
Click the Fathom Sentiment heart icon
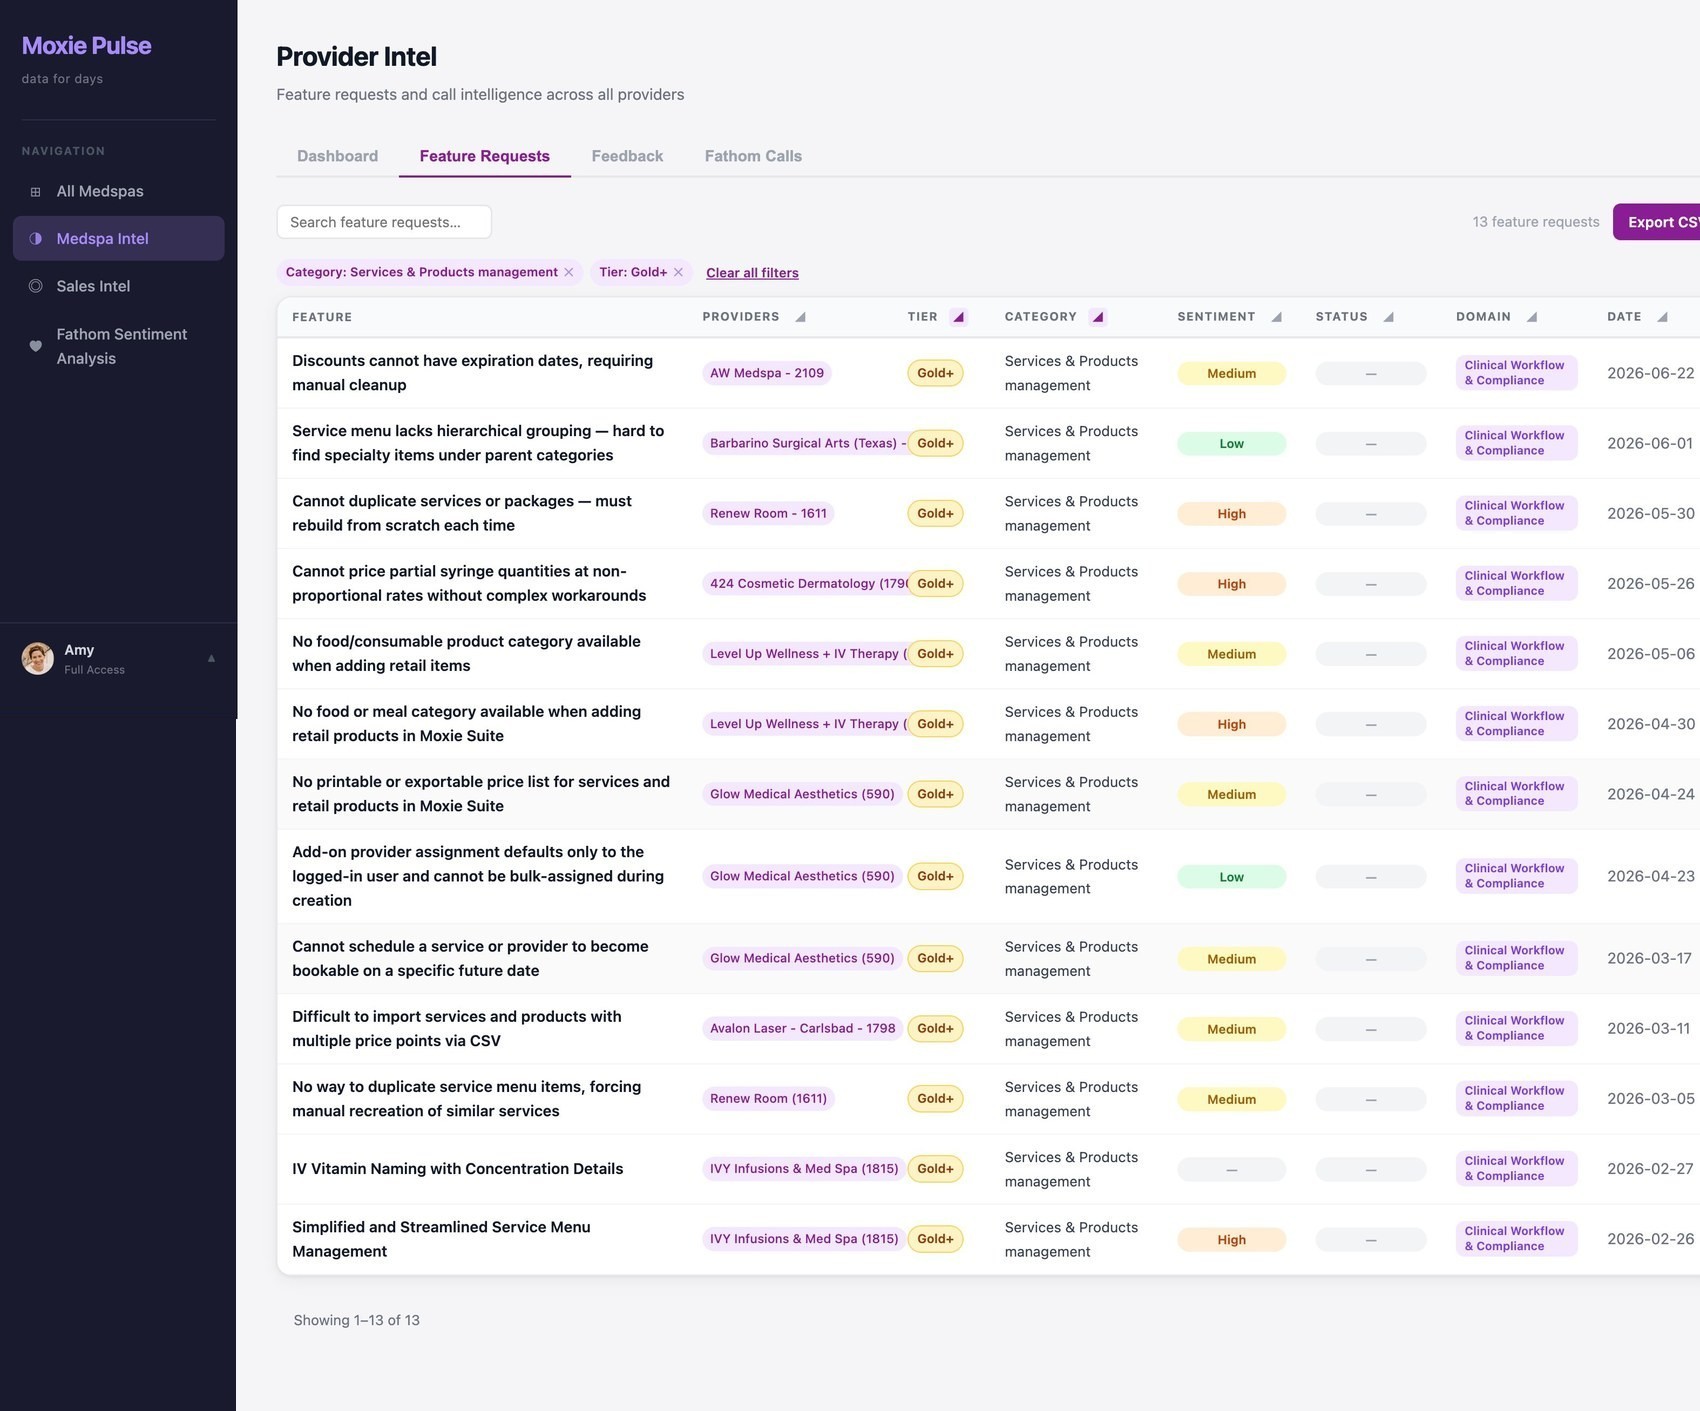36,346
